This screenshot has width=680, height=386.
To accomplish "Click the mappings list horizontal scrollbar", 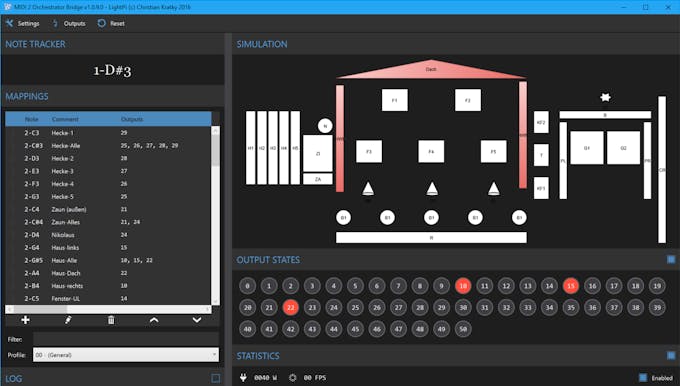I will [108, 309].
